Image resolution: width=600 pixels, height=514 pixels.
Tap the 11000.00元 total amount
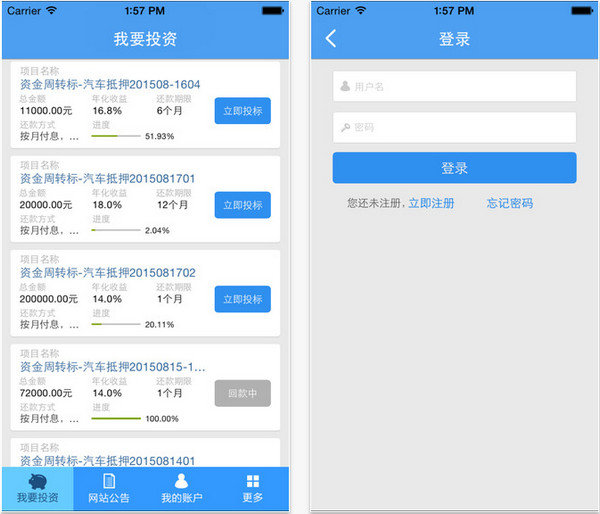[46, 111]
